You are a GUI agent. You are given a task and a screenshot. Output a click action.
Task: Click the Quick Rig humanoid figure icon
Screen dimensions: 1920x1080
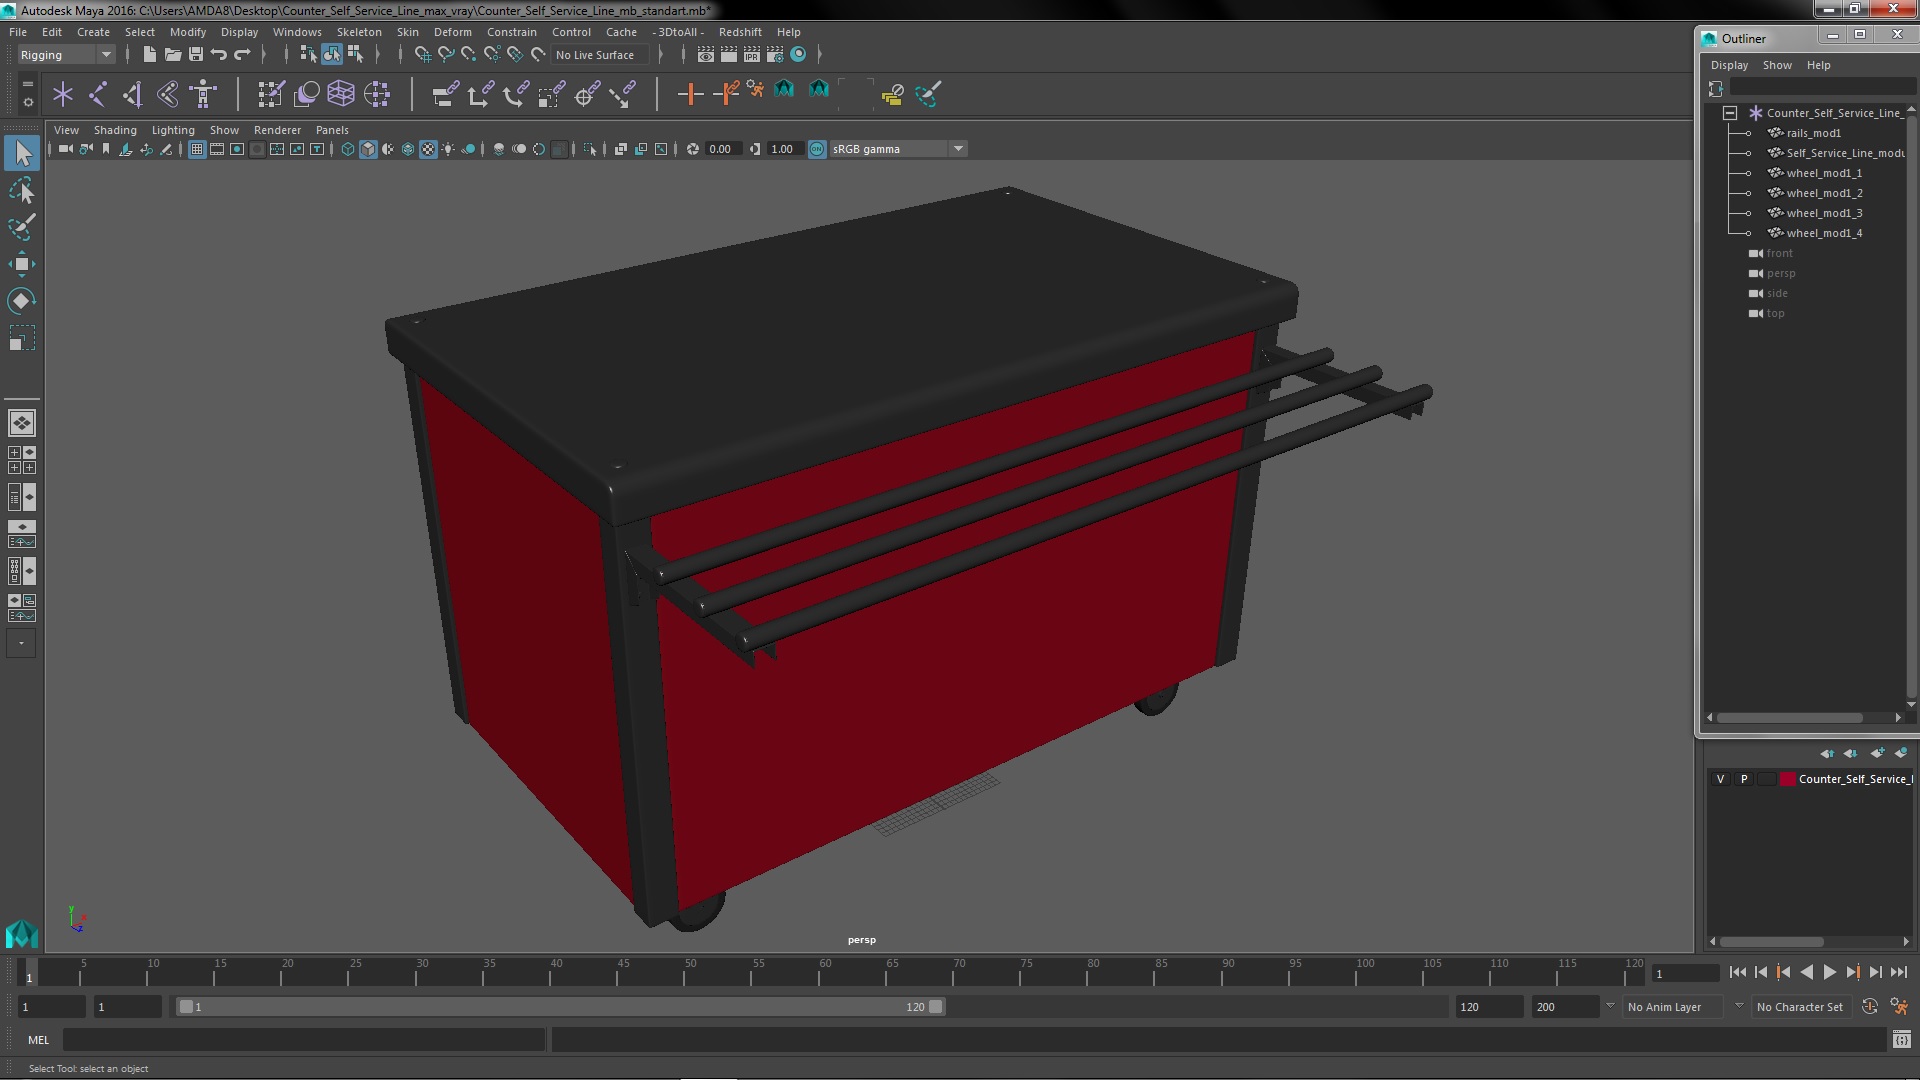[203, 94]
